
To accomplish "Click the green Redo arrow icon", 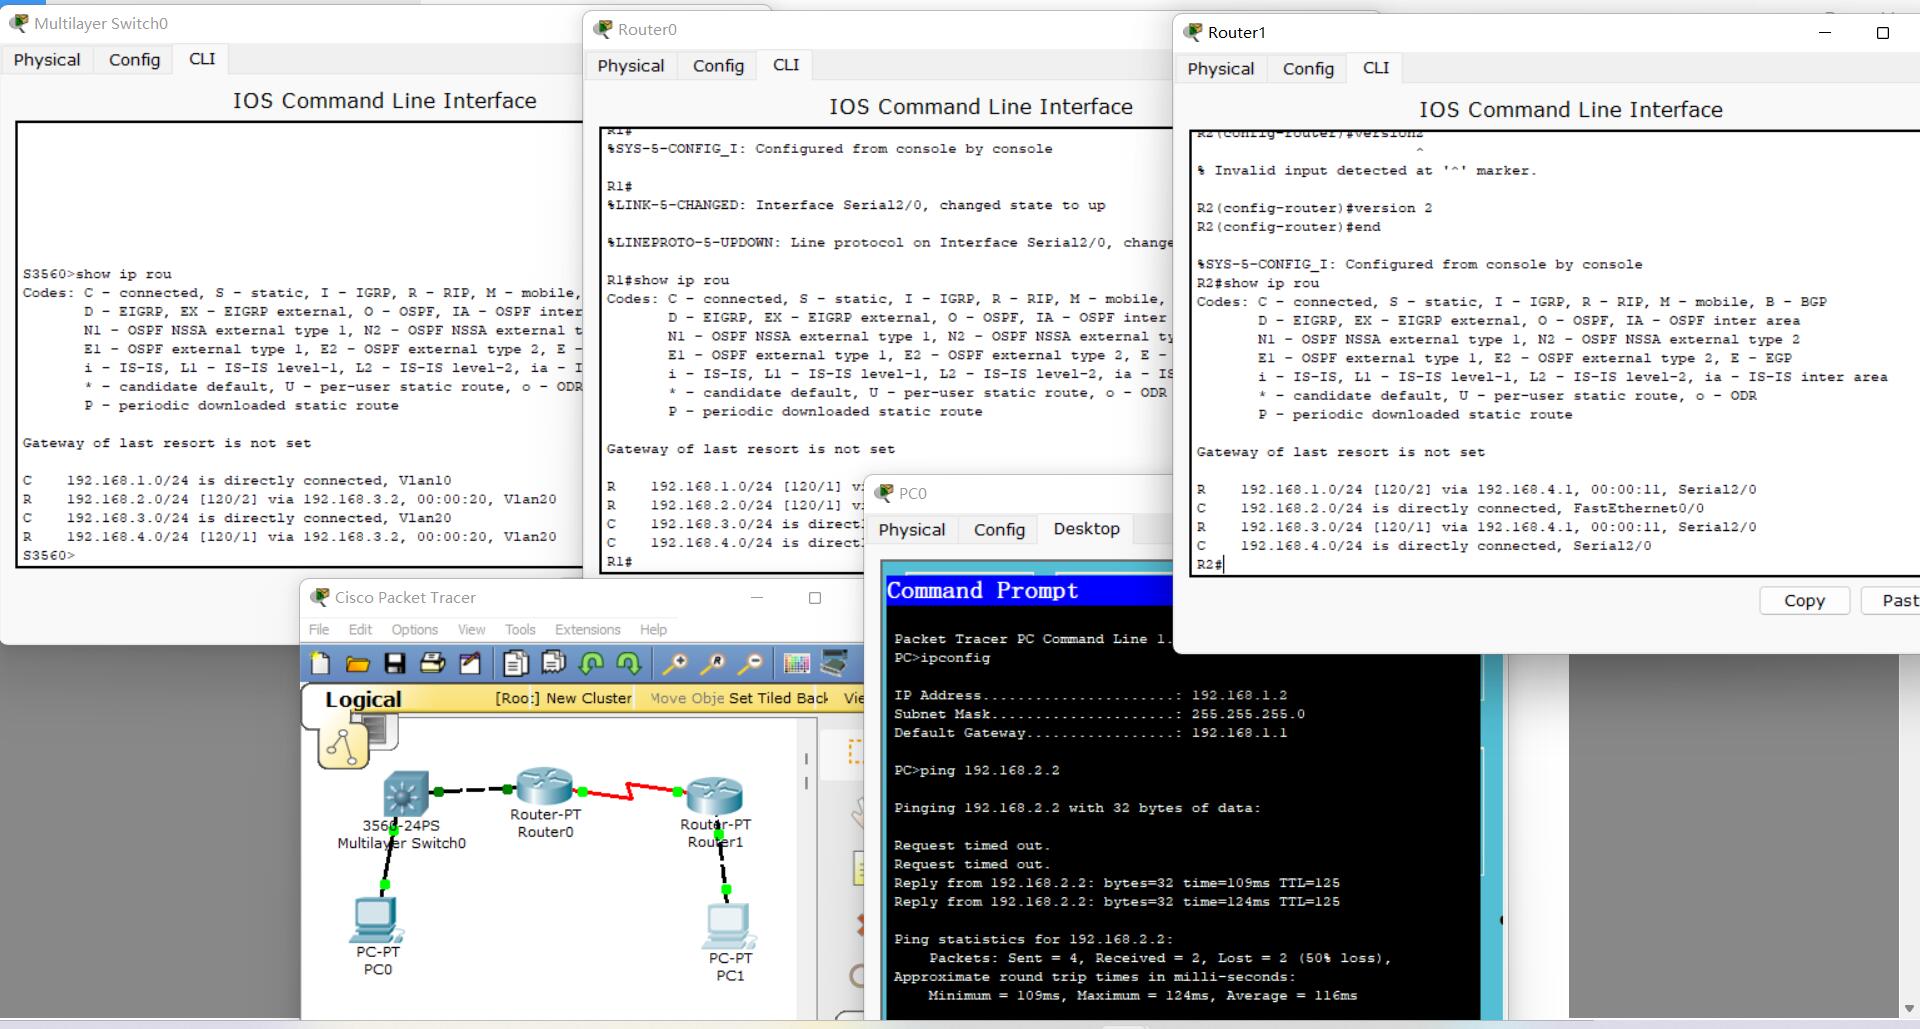I will pyautogui.click(x=629, y=663).
